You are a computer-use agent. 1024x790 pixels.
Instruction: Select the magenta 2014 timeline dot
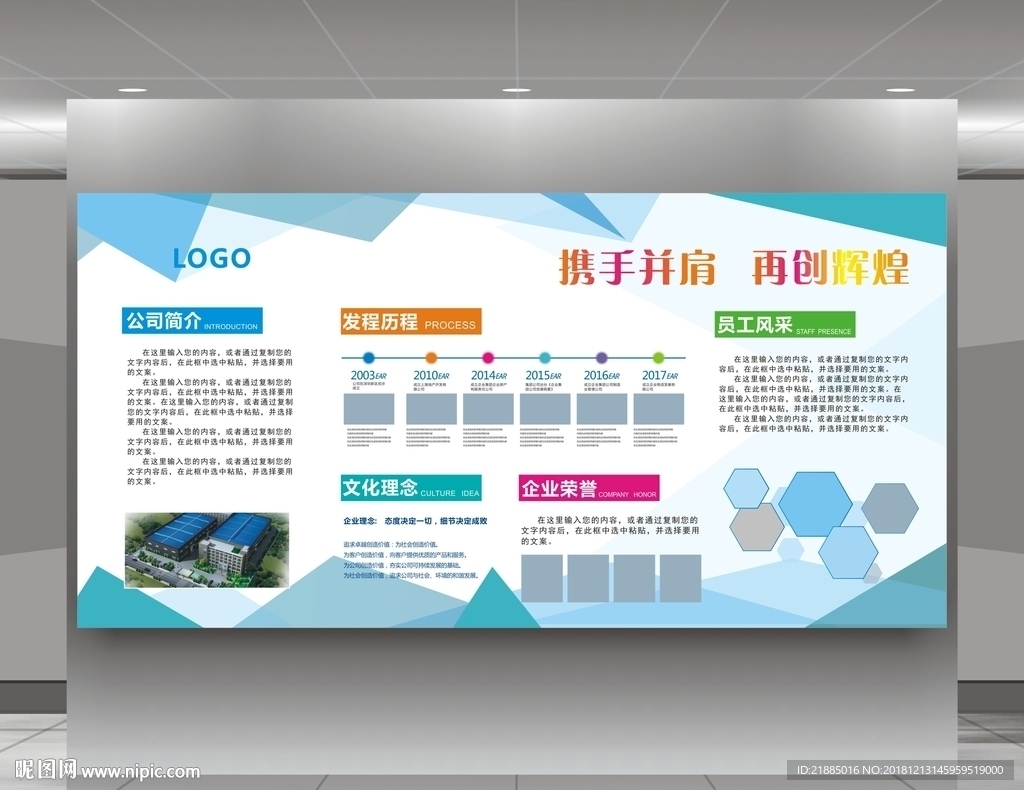(488, 358)
